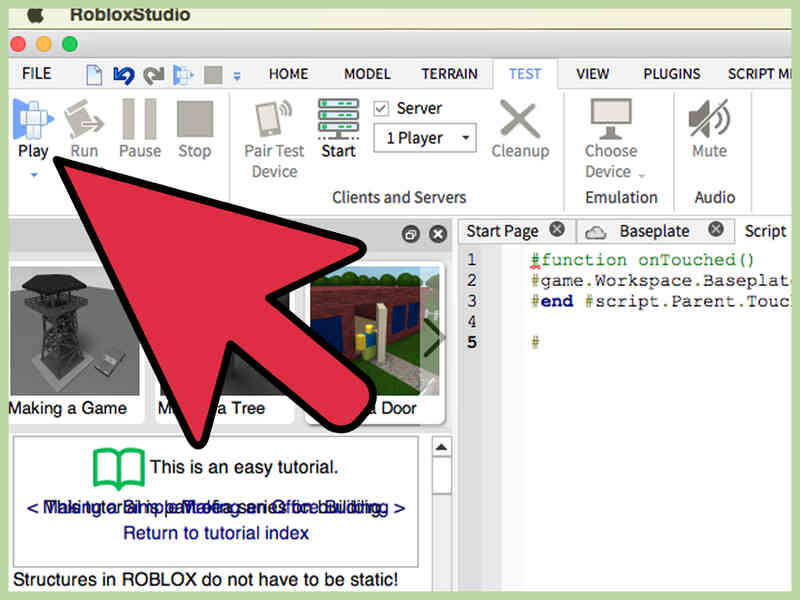Open the Door tutorial thumbnail

pos(375,331)
